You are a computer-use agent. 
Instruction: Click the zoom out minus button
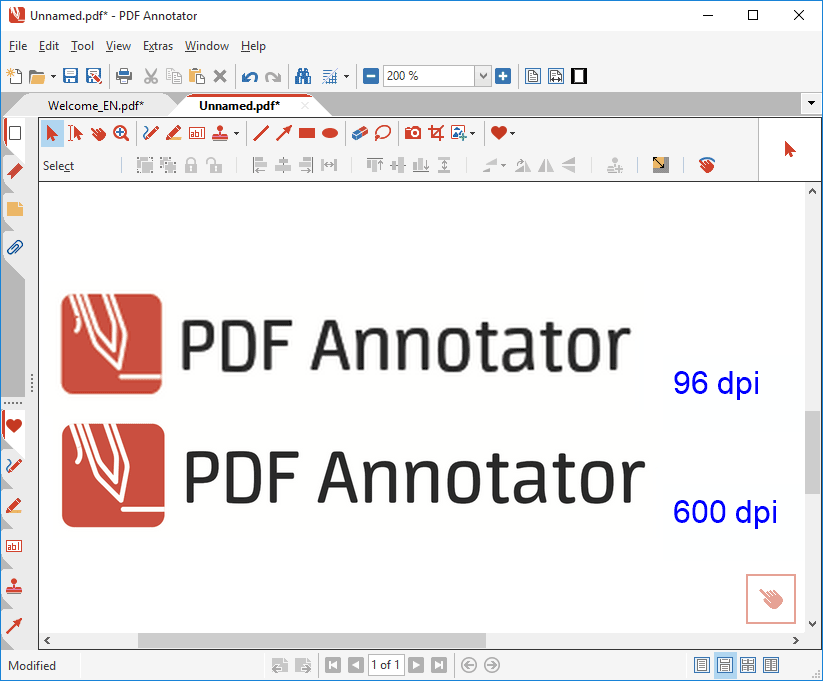pos(370,76)
